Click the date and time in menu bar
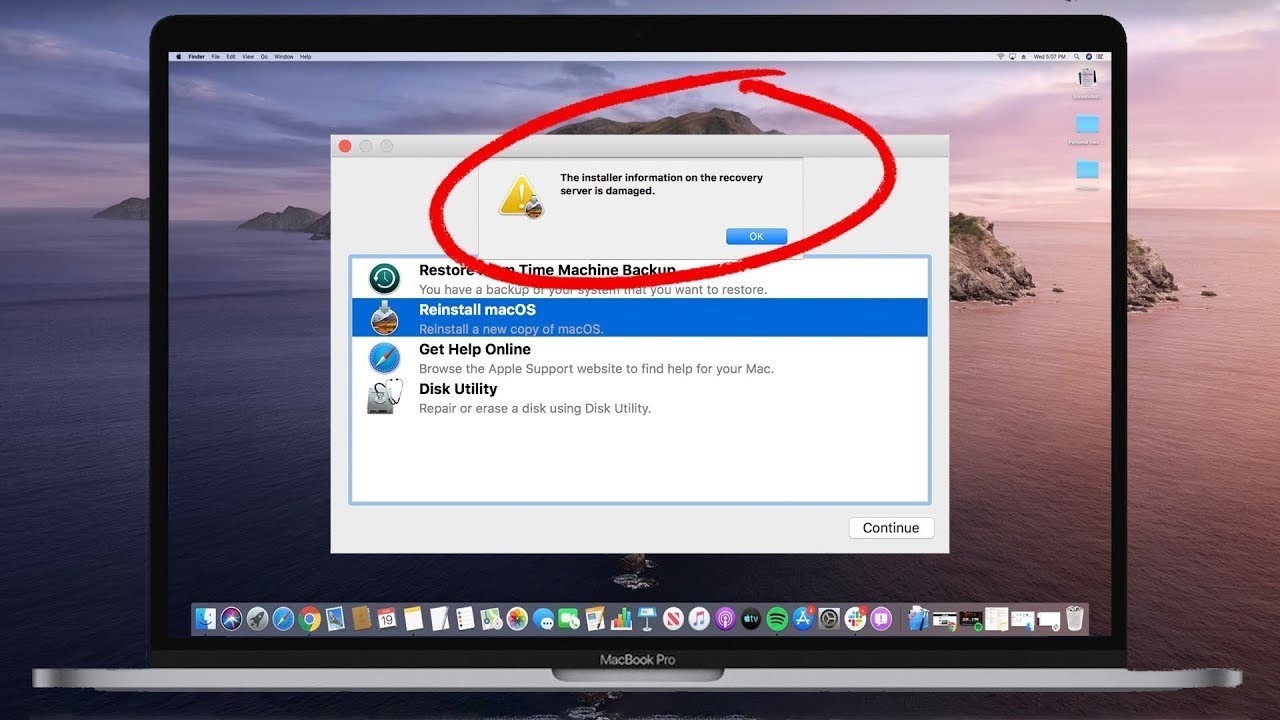This screenshot has height=720, width=1280. coord(1049,57)
